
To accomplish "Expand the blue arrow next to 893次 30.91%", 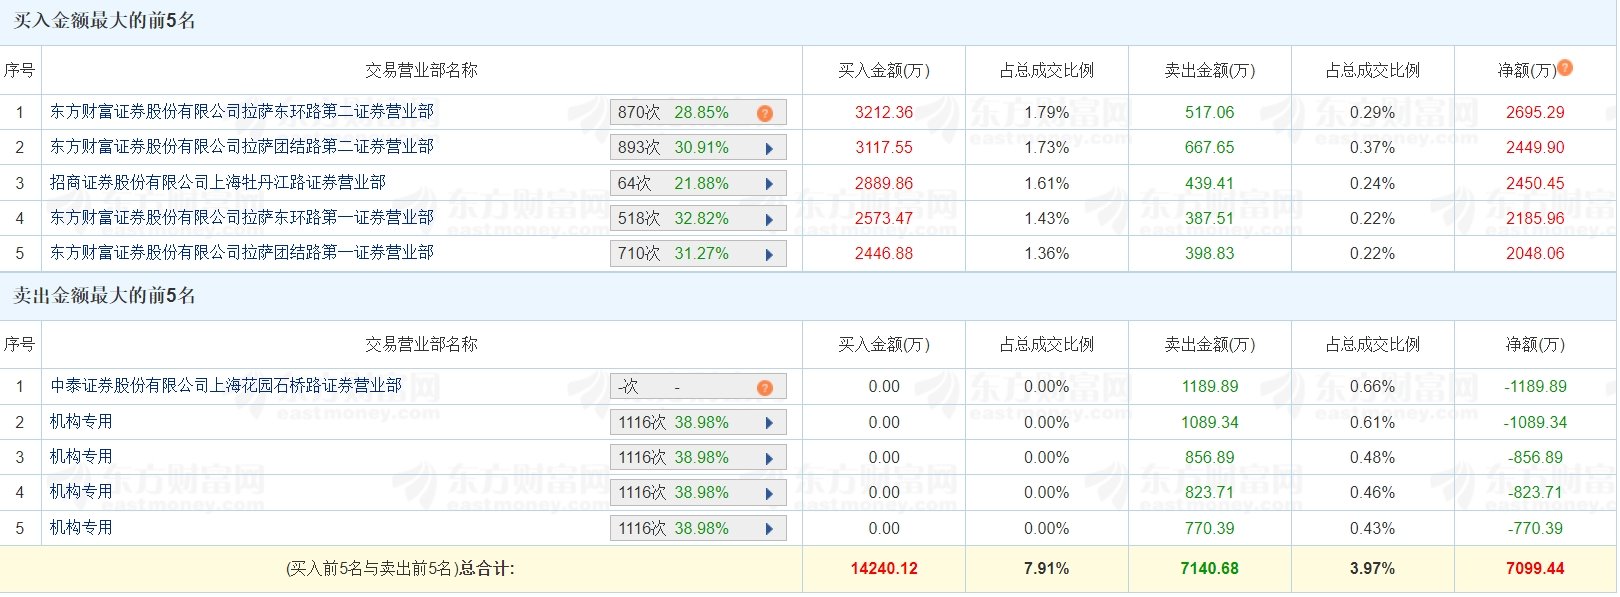I will point(769,149).
